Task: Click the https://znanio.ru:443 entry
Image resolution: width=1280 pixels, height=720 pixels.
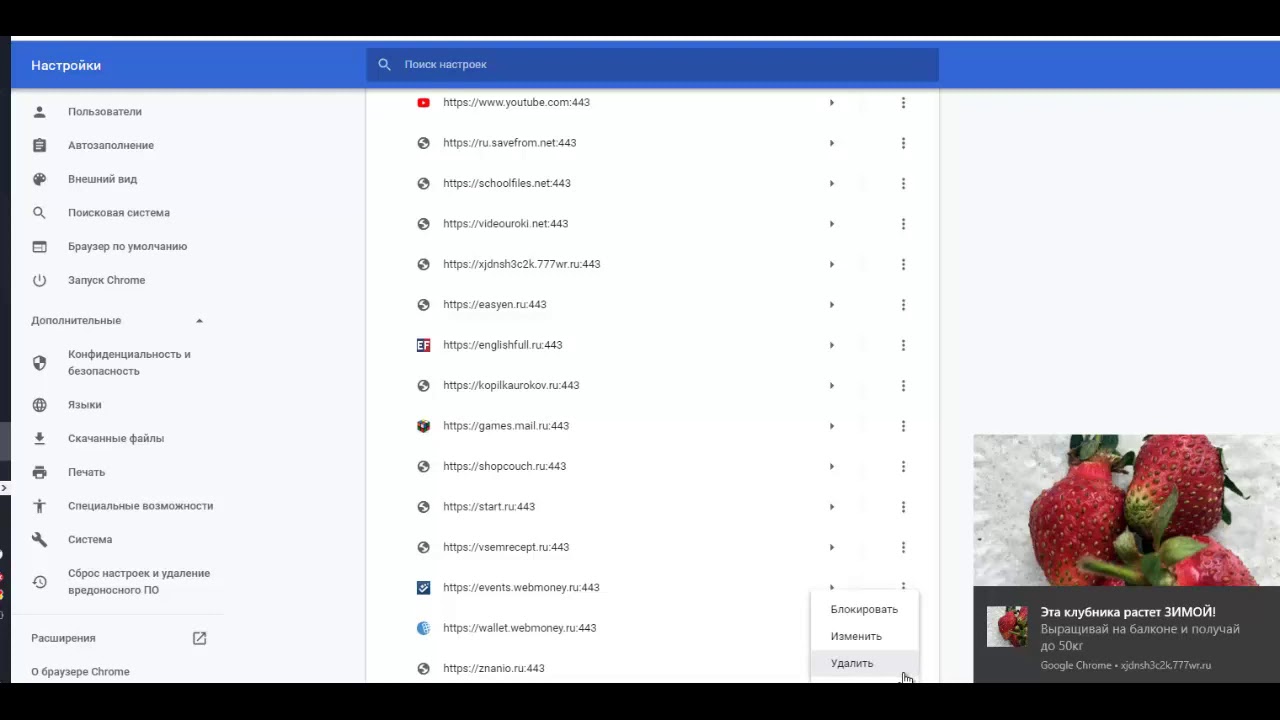Action: click(x=493, y=669)
